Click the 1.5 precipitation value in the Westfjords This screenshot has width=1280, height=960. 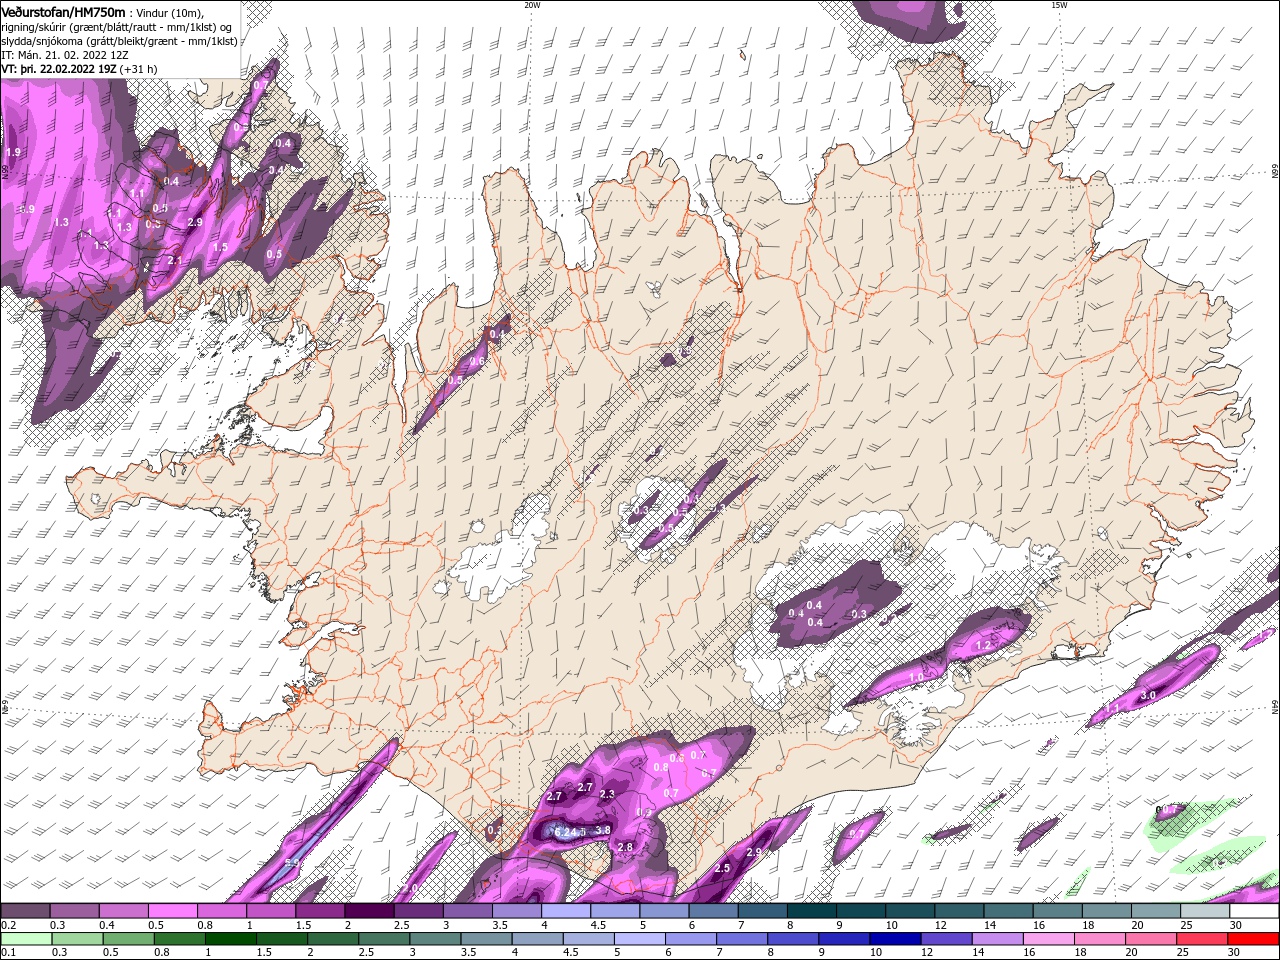tap(221, 247)
